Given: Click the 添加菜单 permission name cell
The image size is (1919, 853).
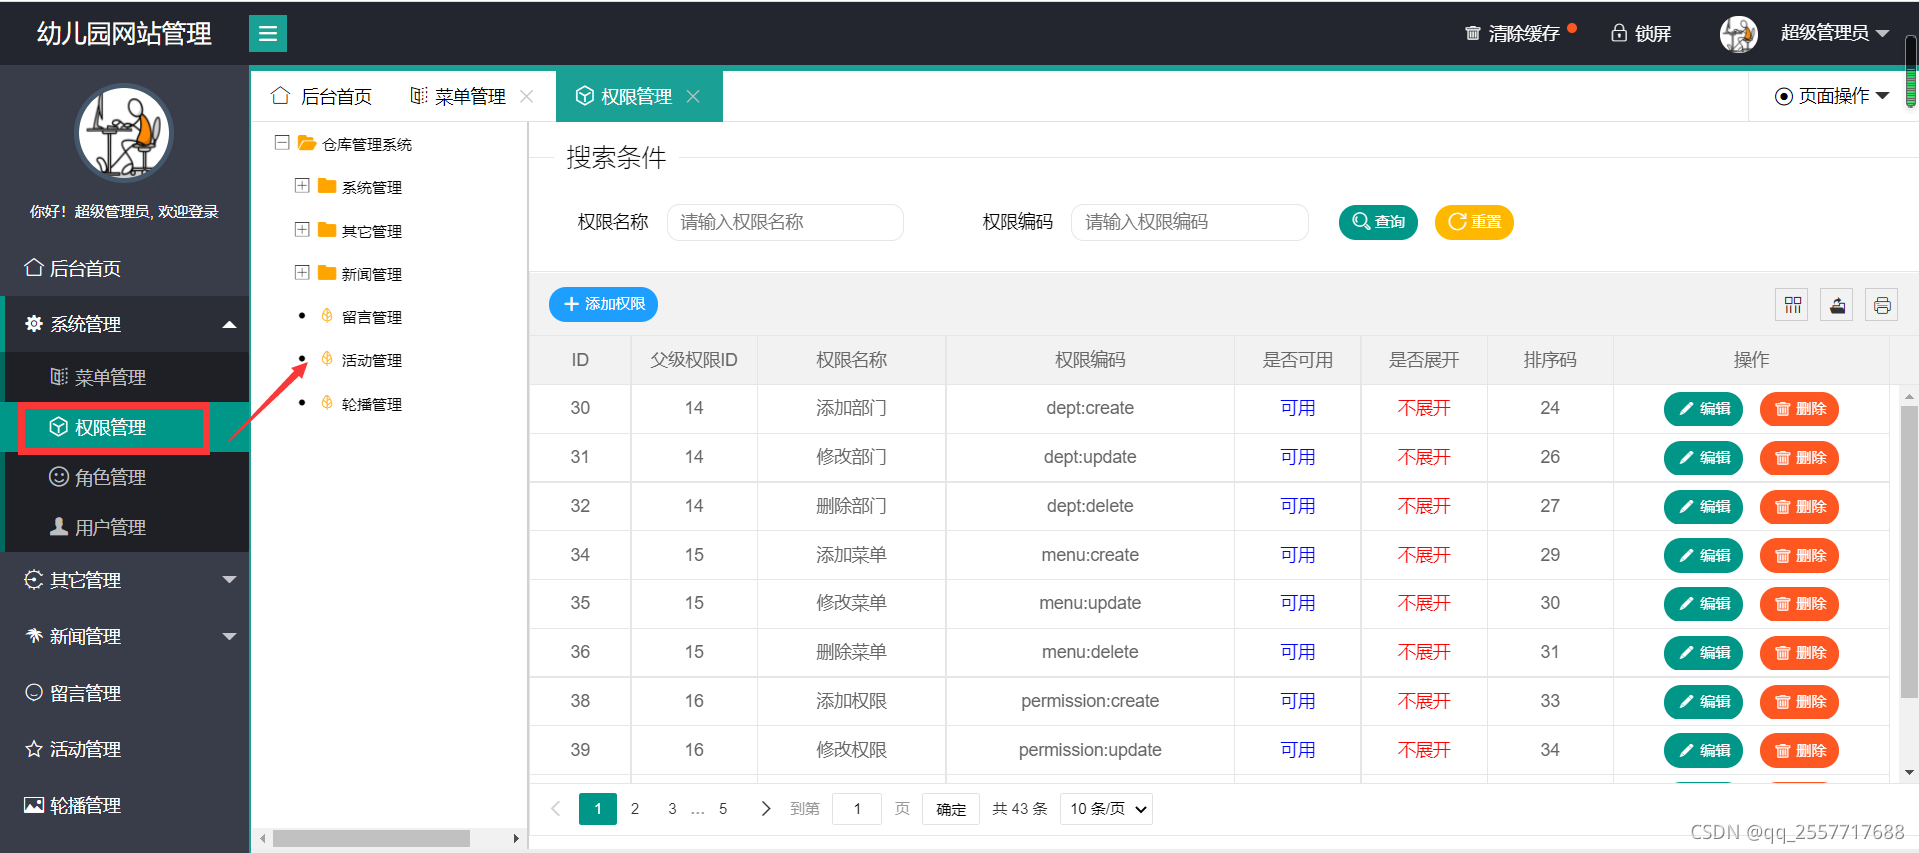Looking at the screenshot, I should coord(851,555).
